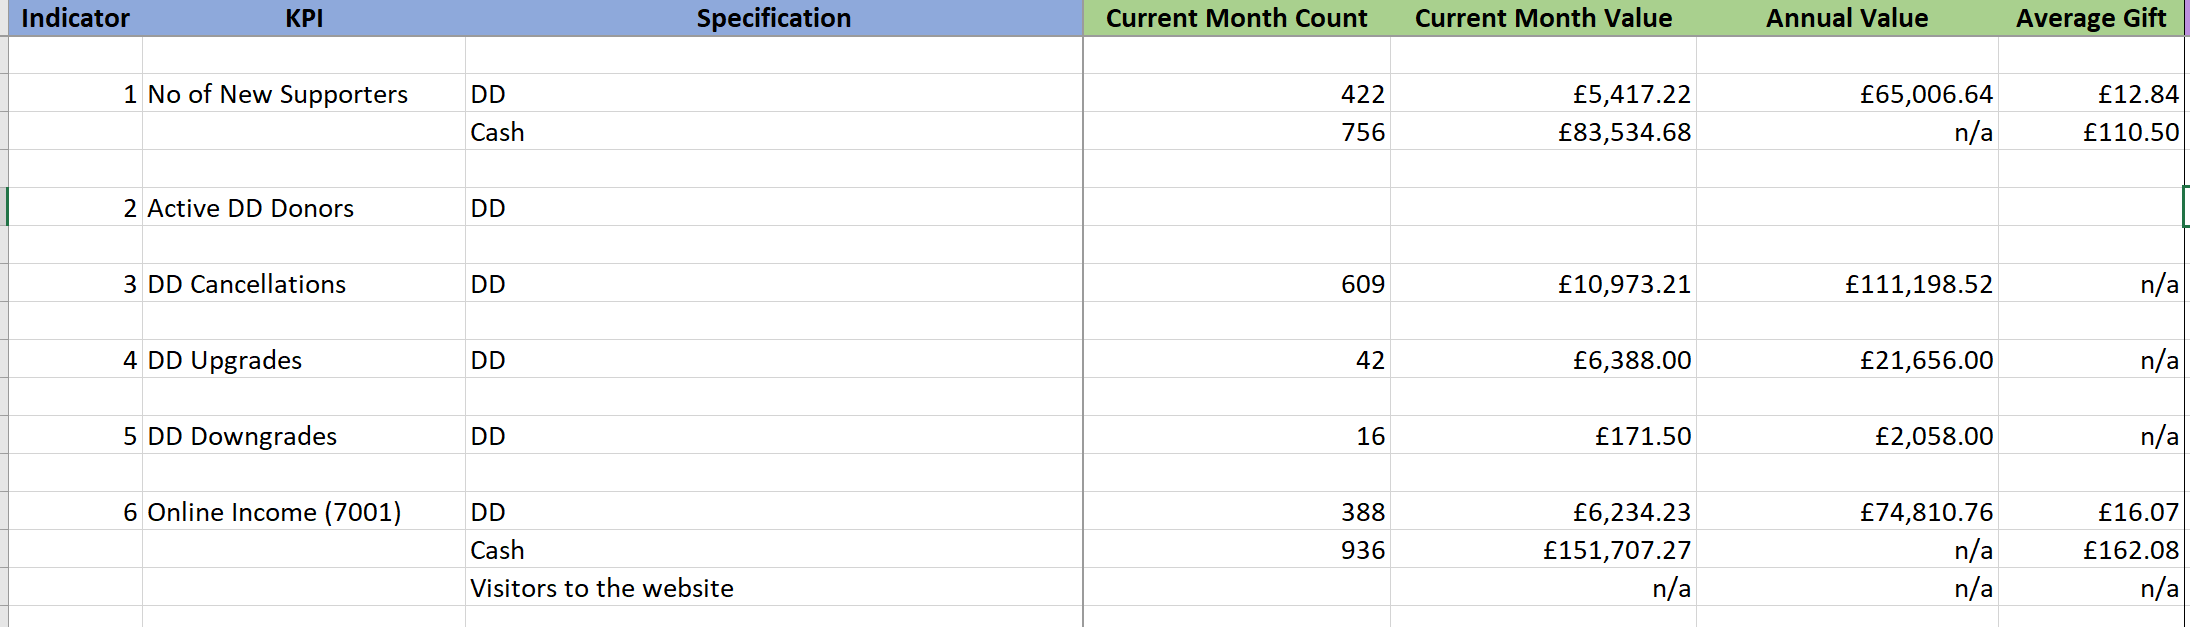Click the value £6,388.00
The width and height of the screenshot is (2190, 627).
pos(1543,359)
